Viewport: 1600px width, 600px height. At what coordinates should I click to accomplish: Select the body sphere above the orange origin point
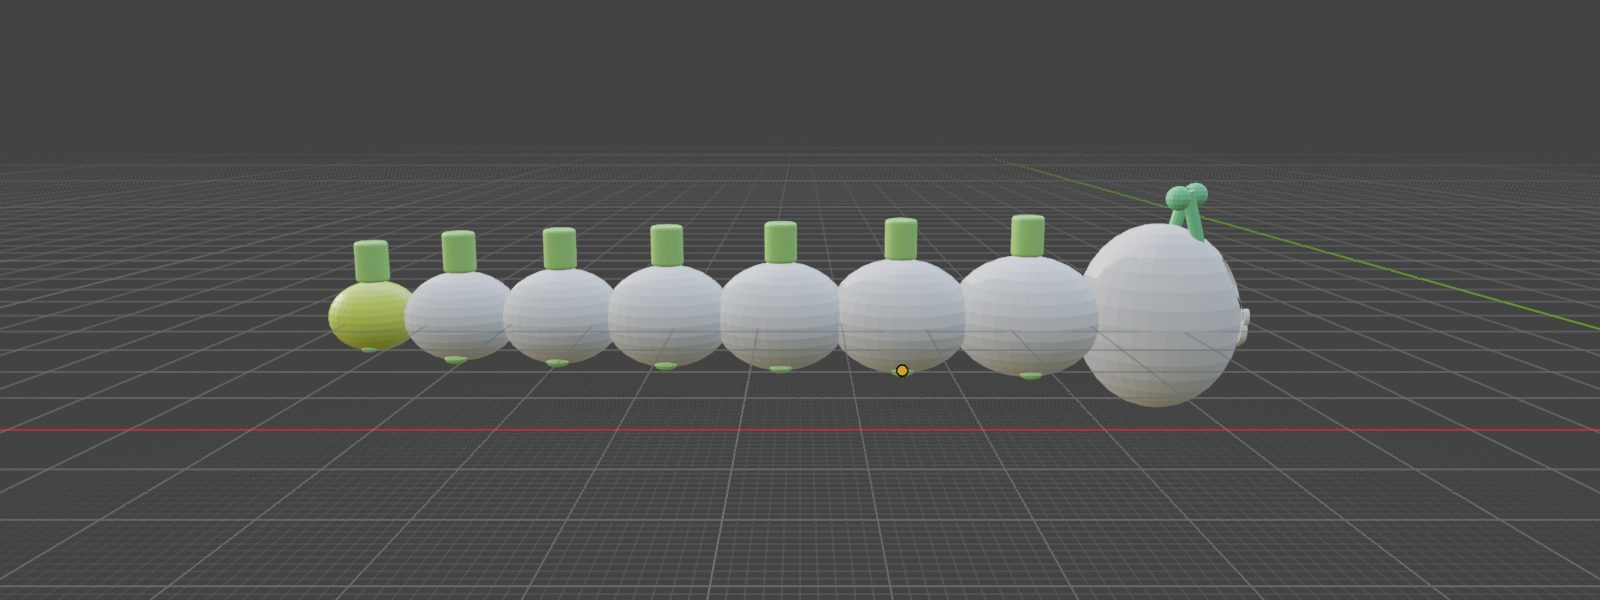pyautogui.click(x=900, y=315)
